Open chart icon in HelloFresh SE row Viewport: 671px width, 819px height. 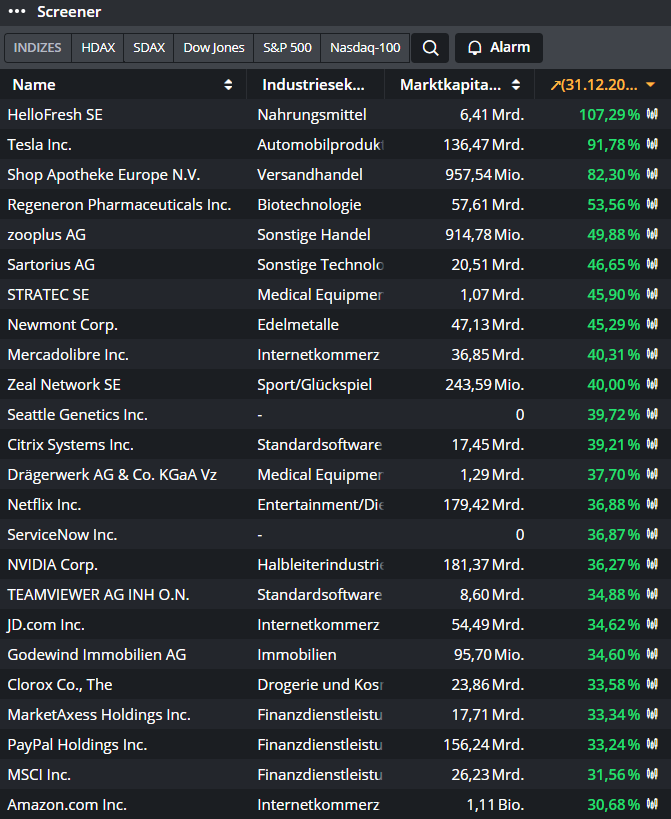pos(652,115)
